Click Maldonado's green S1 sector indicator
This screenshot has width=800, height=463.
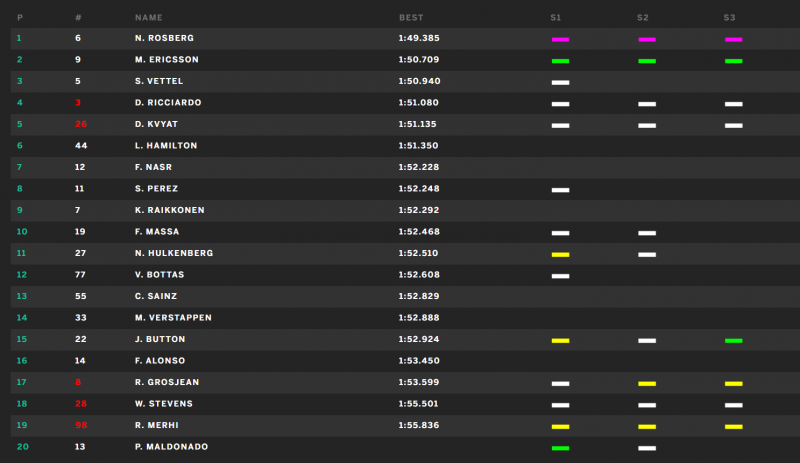coord(560,448)
